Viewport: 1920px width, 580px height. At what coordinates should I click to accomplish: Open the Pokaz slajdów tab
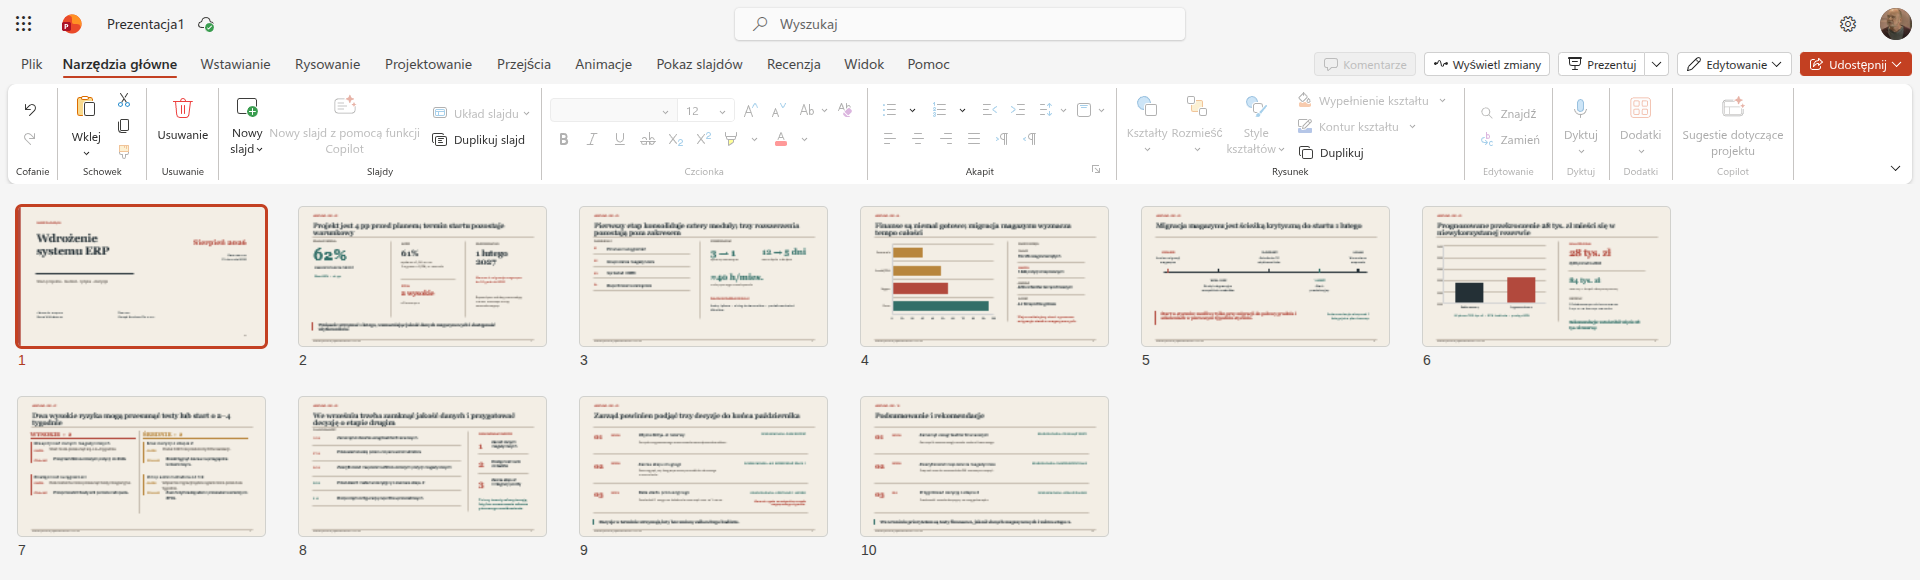699,64
